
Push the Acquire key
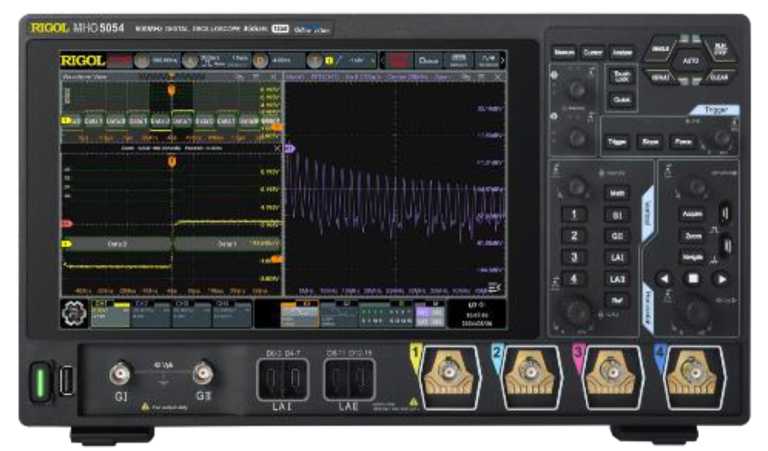coord(693,214)
